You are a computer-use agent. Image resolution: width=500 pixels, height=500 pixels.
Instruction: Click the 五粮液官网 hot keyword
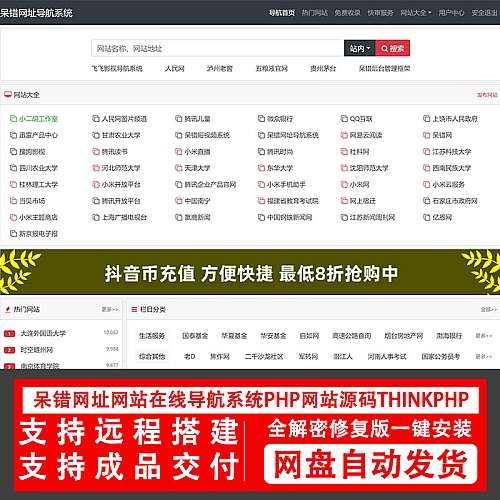(272, 69)
